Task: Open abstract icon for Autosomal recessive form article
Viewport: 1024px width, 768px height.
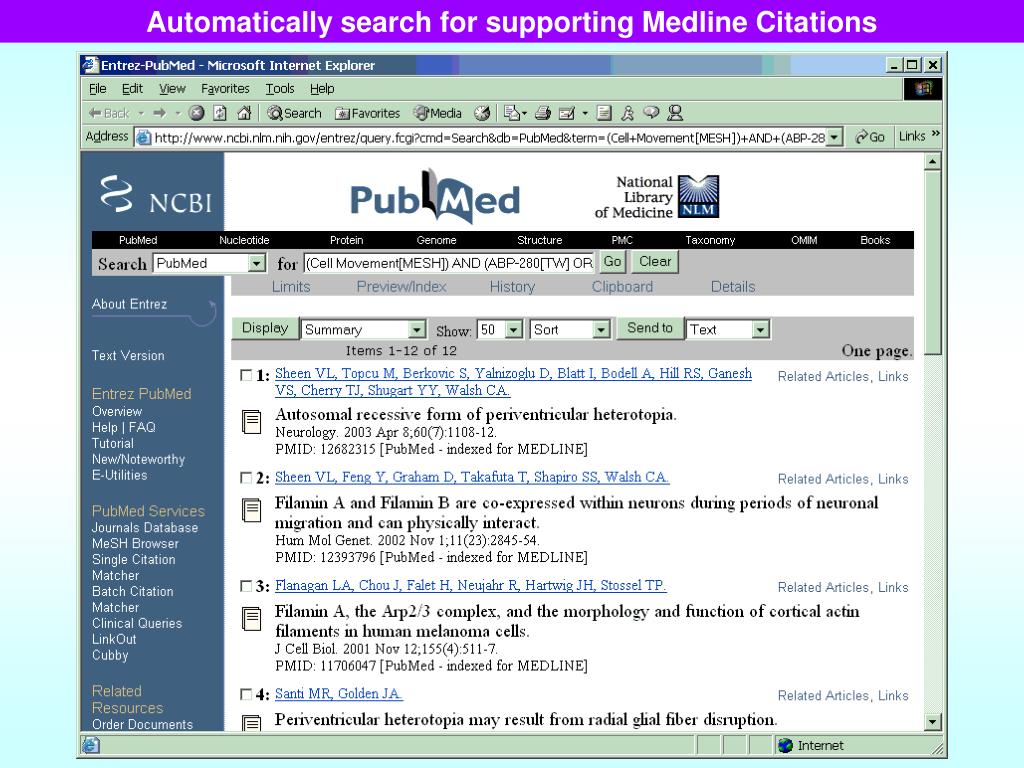Action: pos(251,421)
